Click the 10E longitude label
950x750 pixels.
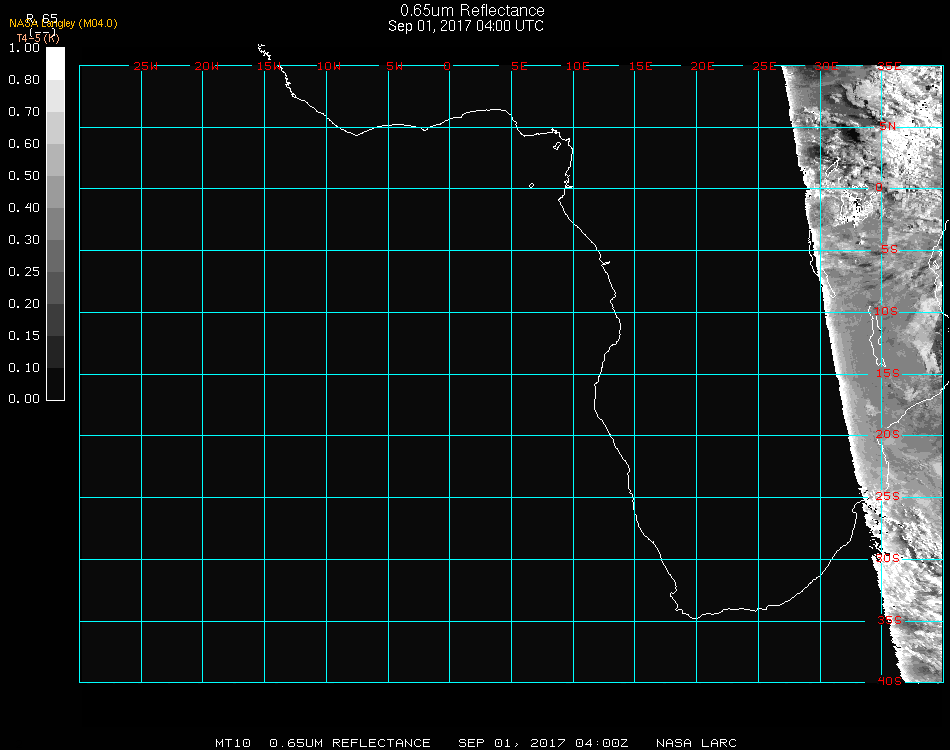578,66
